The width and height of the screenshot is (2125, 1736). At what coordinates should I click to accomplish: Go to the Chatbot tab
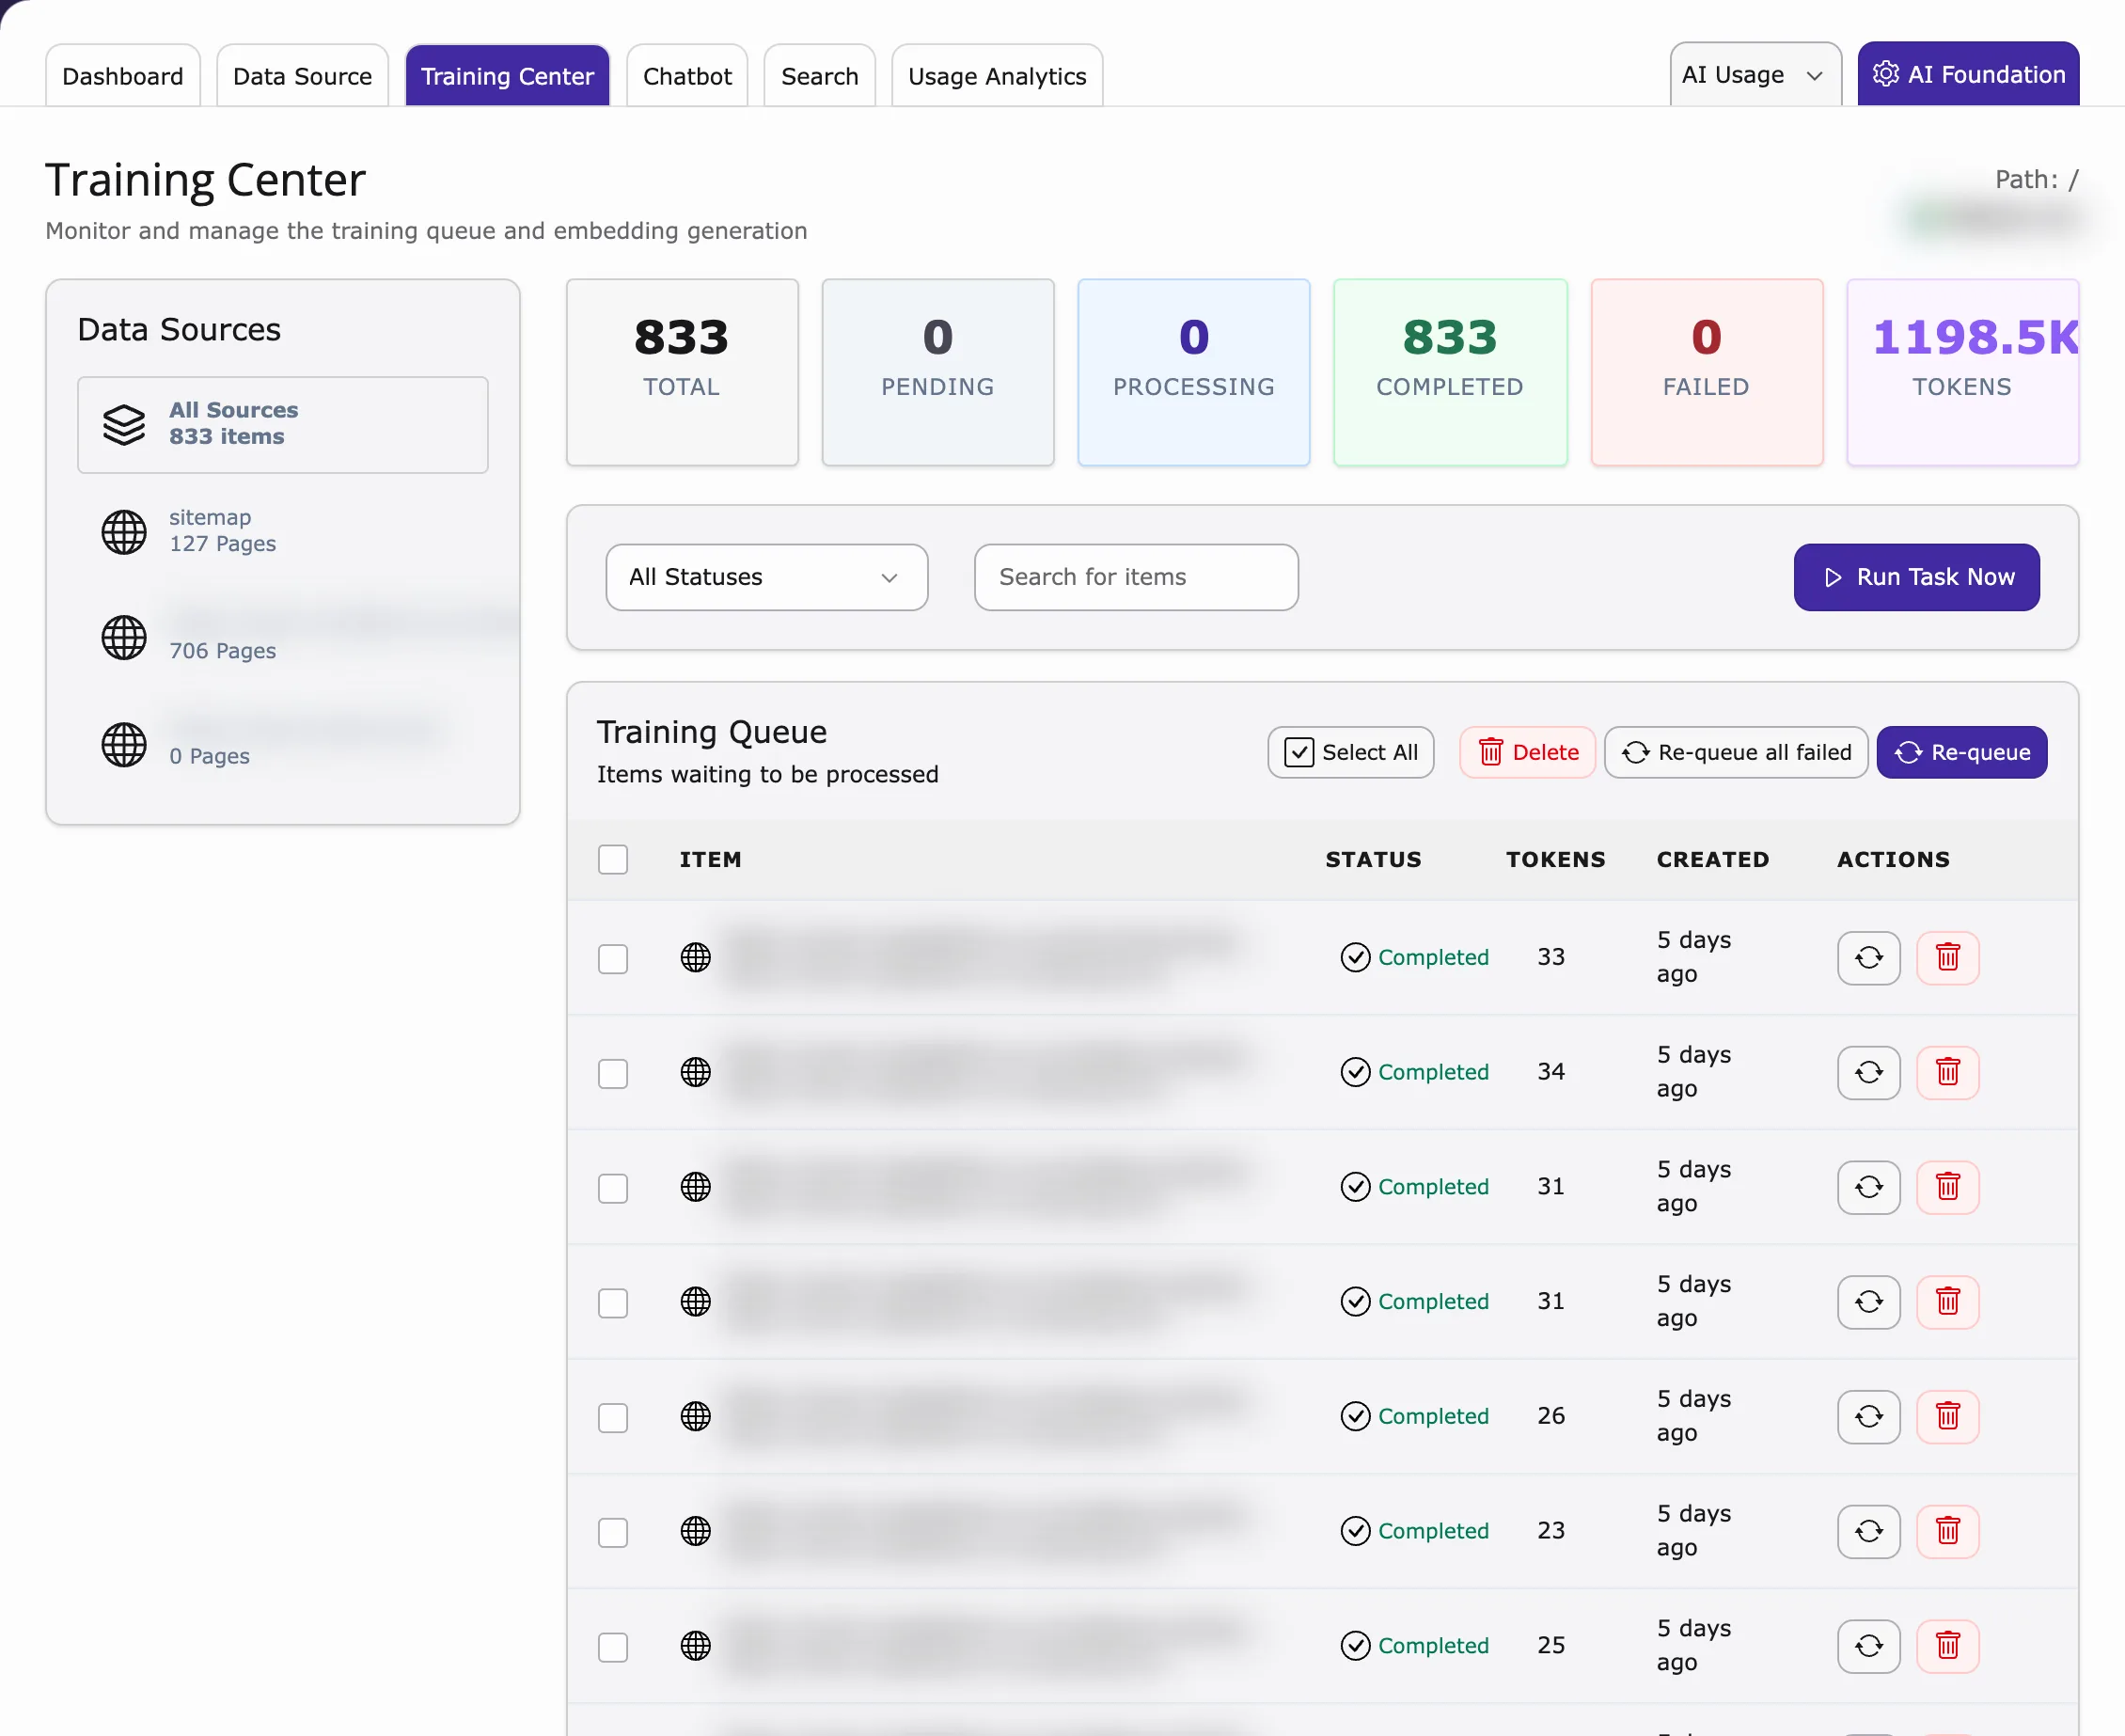click(x=687, y=75)
